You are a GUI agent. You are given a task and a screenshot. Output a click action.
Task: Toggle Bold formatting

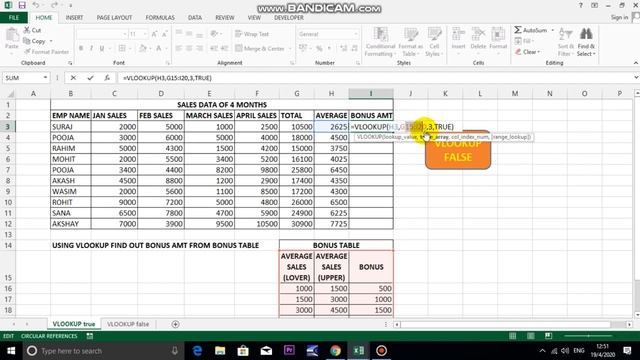tap(81, 48)
